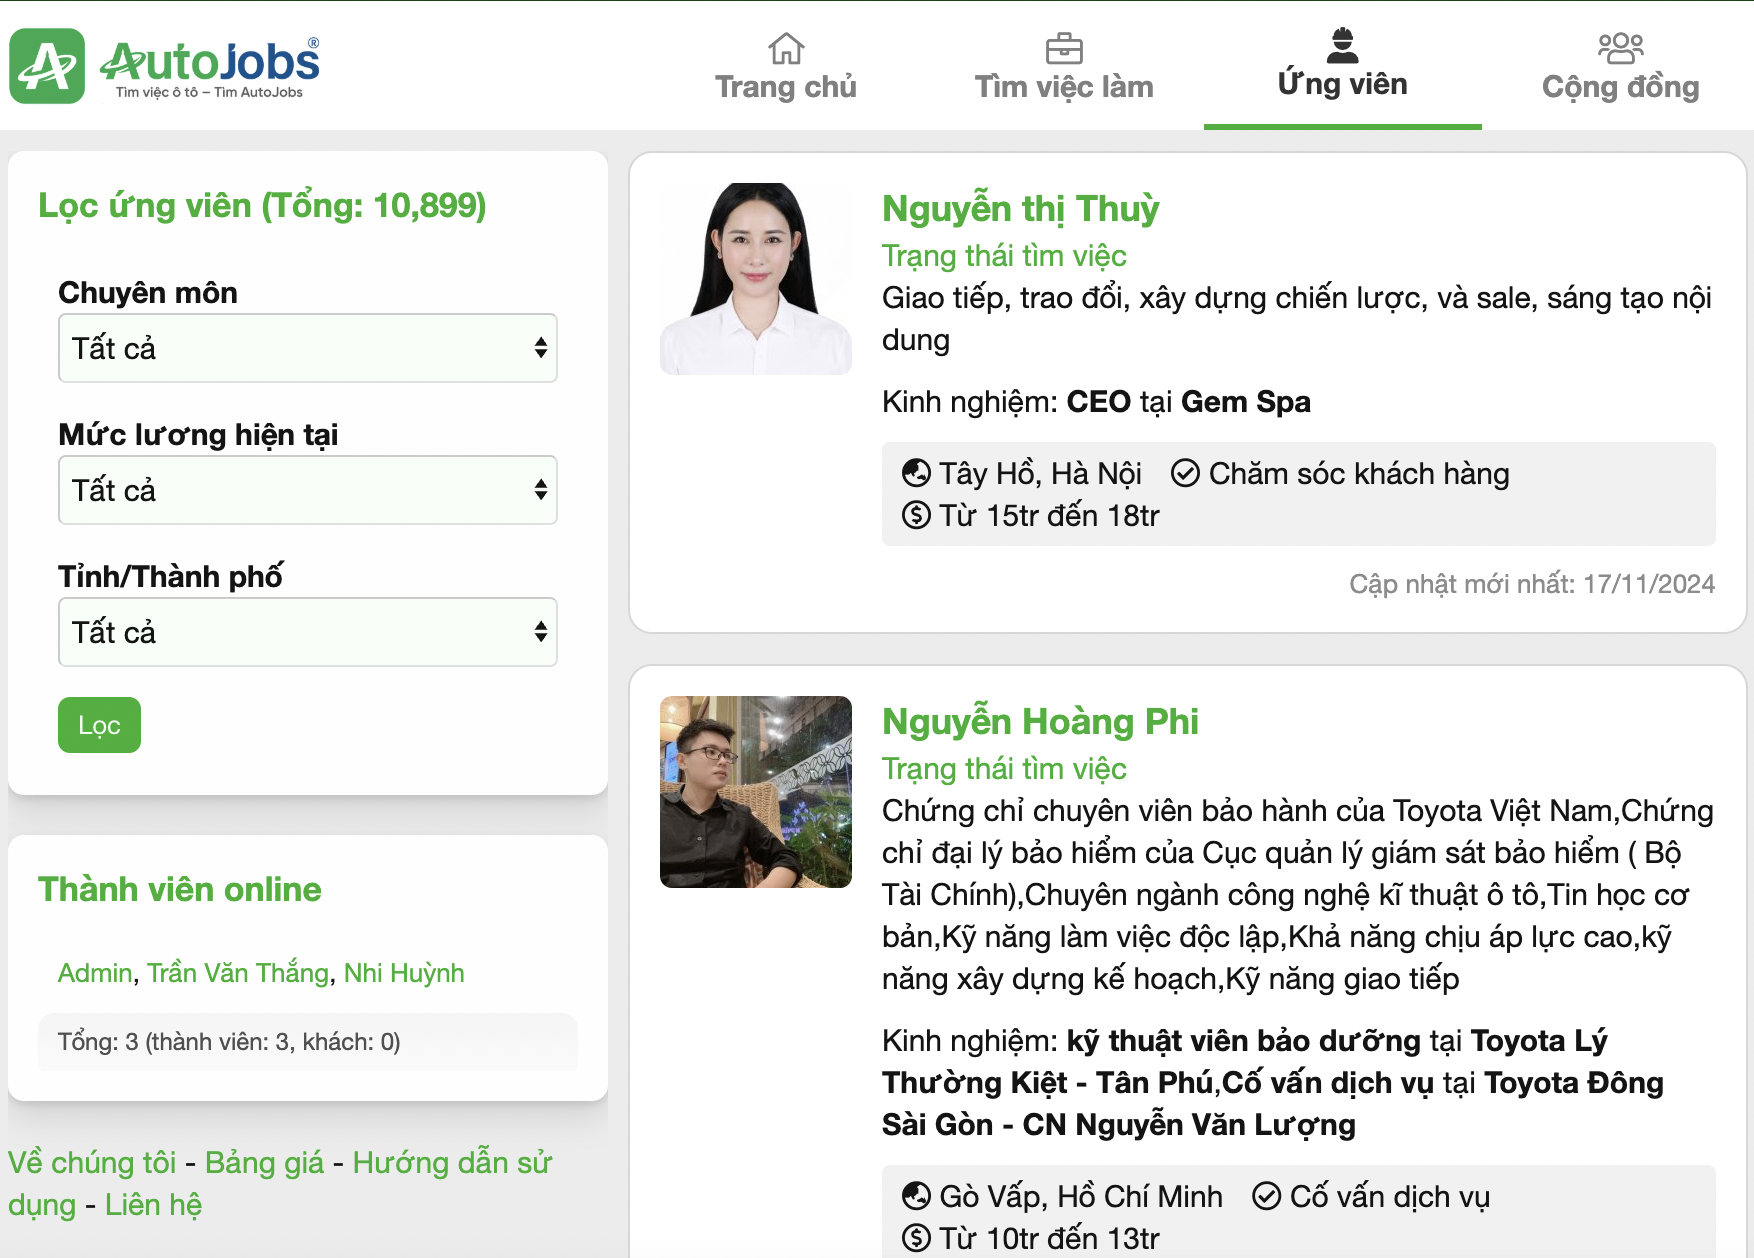Image resolution: width=1754 pixels, height=1258 pixels.
Task: Open the Tỉnh/Thành phố dropdown
Action: (308, 632)
